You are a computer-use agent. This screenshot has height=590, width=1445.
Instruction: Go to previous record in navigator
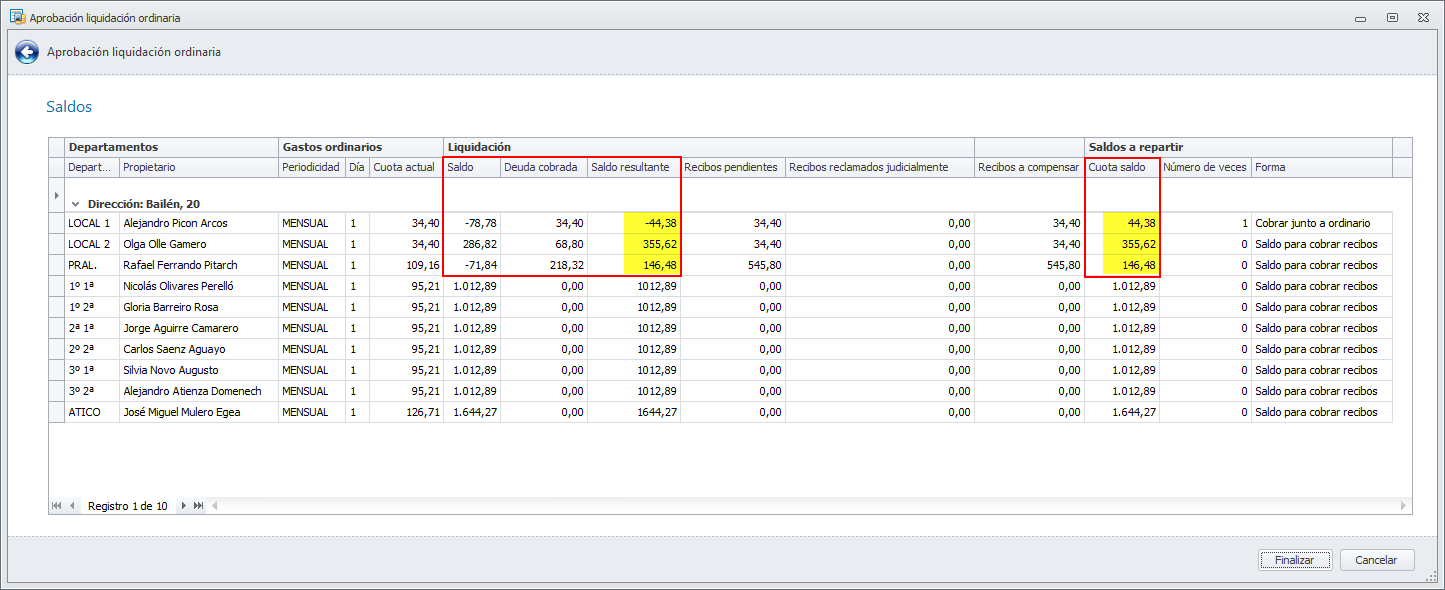(x=71, y=506)
